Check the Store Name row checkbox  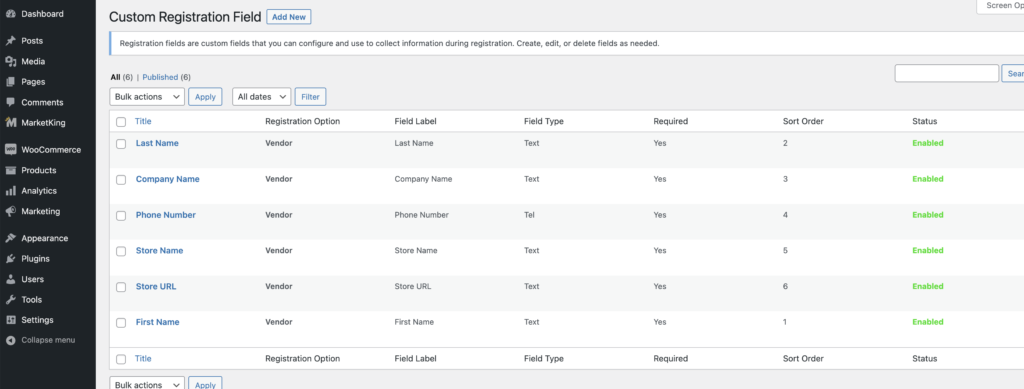121,251
